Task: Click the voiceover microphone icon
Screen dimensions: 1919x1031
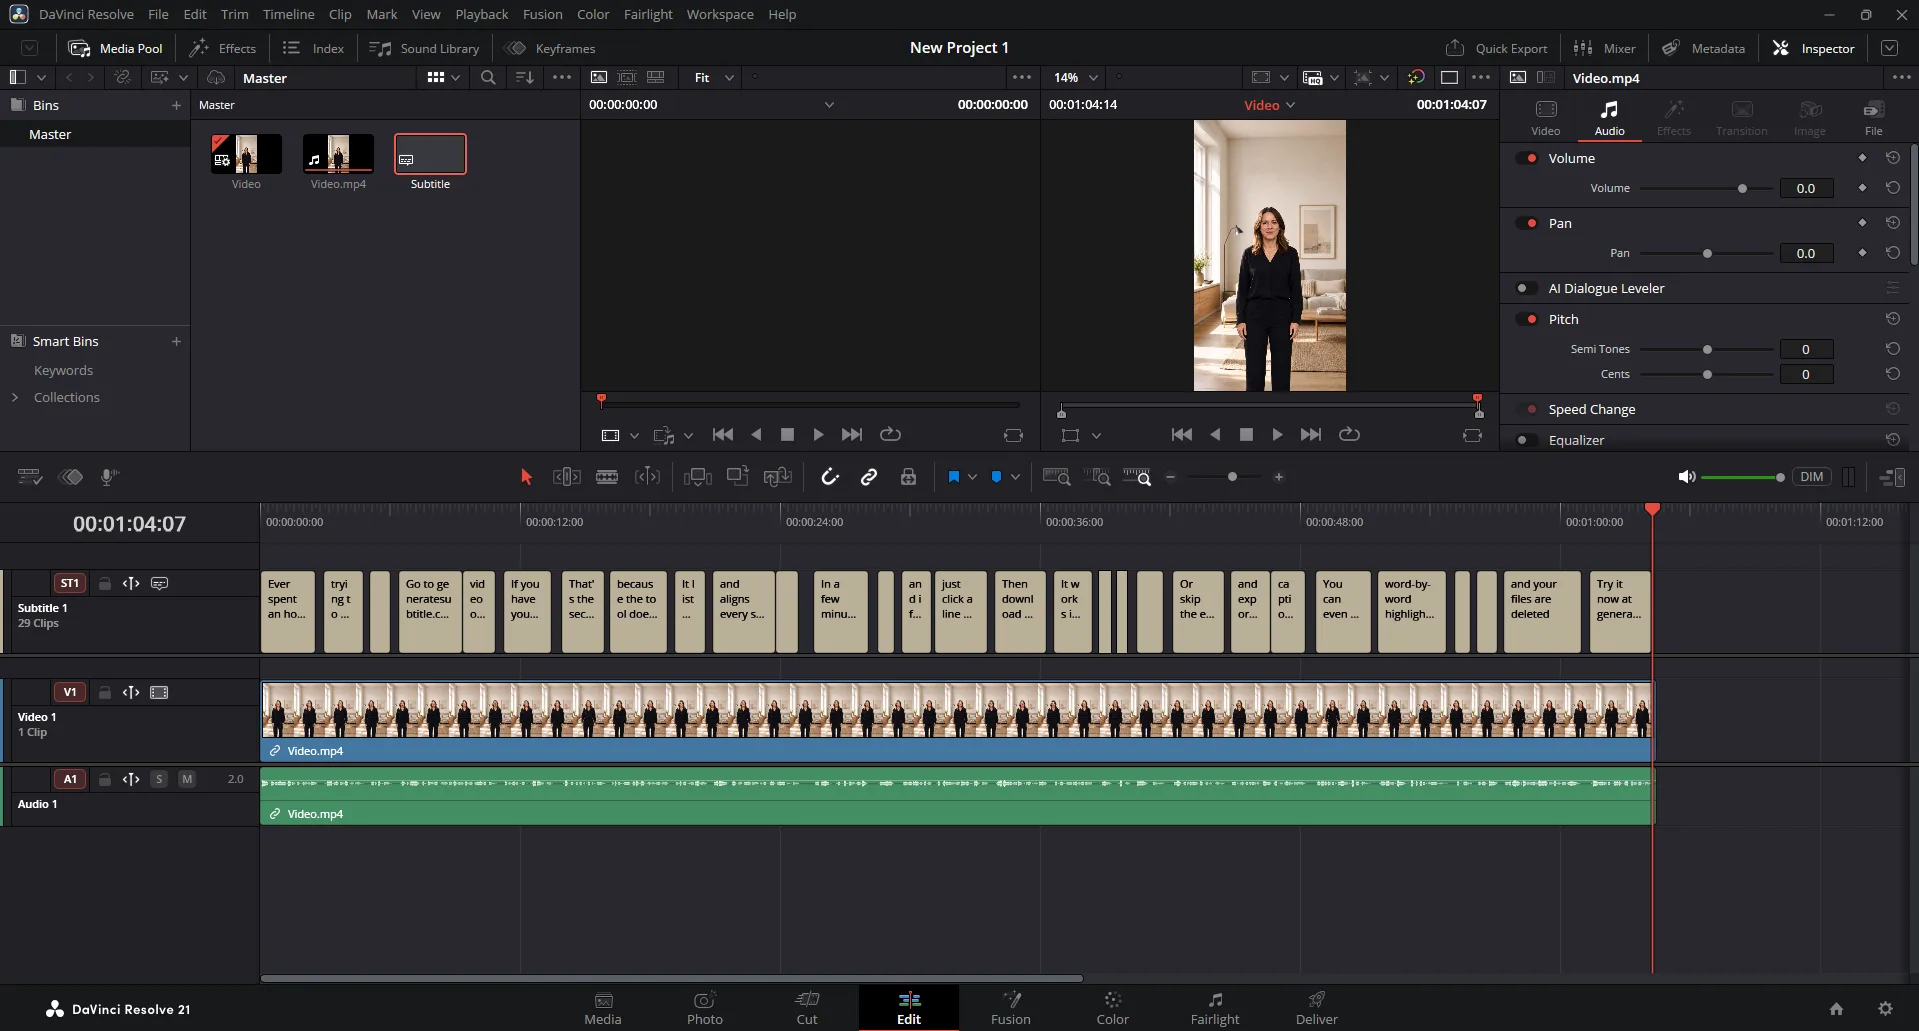Action: point(110,477)
